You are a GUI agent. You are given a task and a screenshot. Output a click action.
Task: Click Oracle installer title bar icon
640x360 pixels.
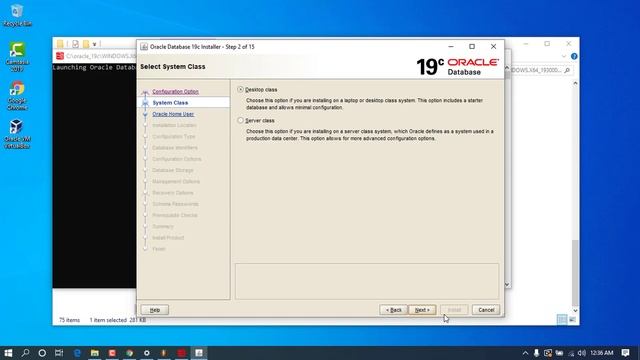144,47
